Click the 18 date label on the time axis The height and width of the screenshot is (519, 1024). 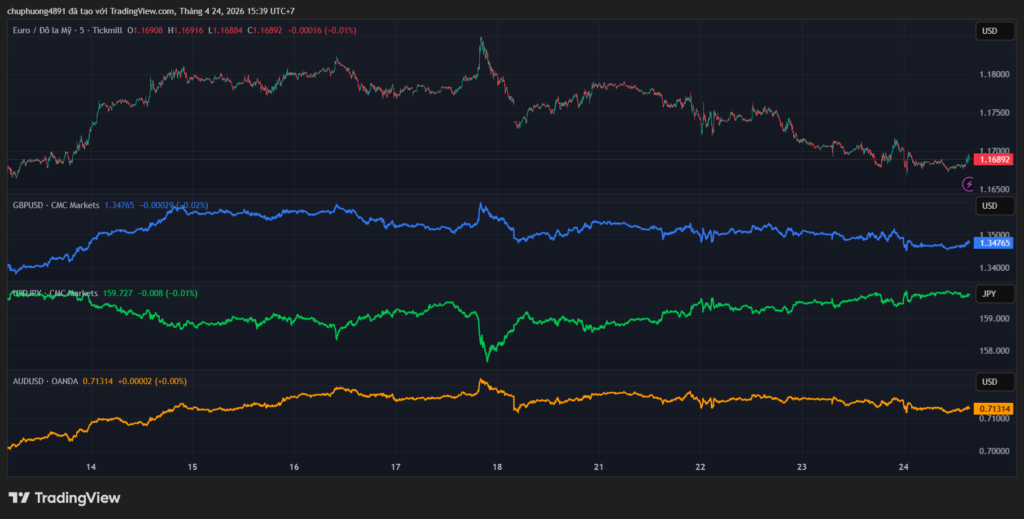click(498, 467)
